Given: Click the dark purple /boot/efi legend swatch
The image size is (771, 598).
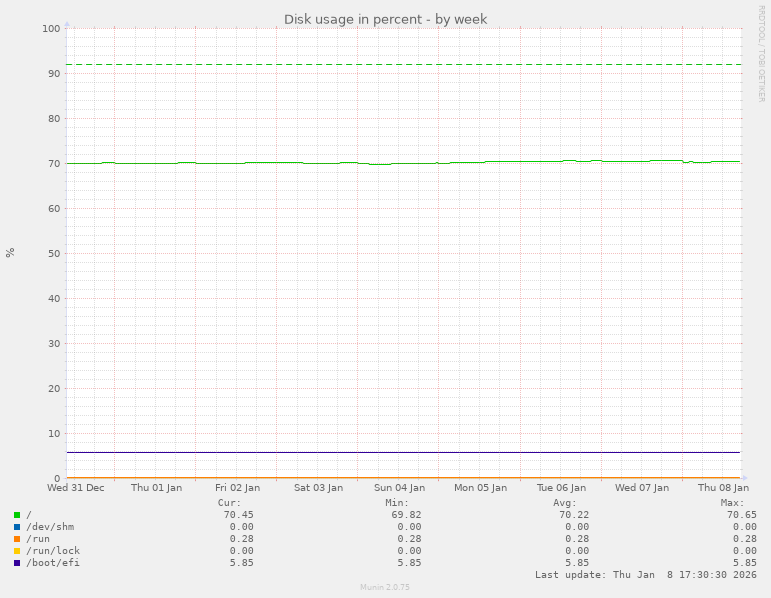Looking at the screenshot, I should [17, 563].
